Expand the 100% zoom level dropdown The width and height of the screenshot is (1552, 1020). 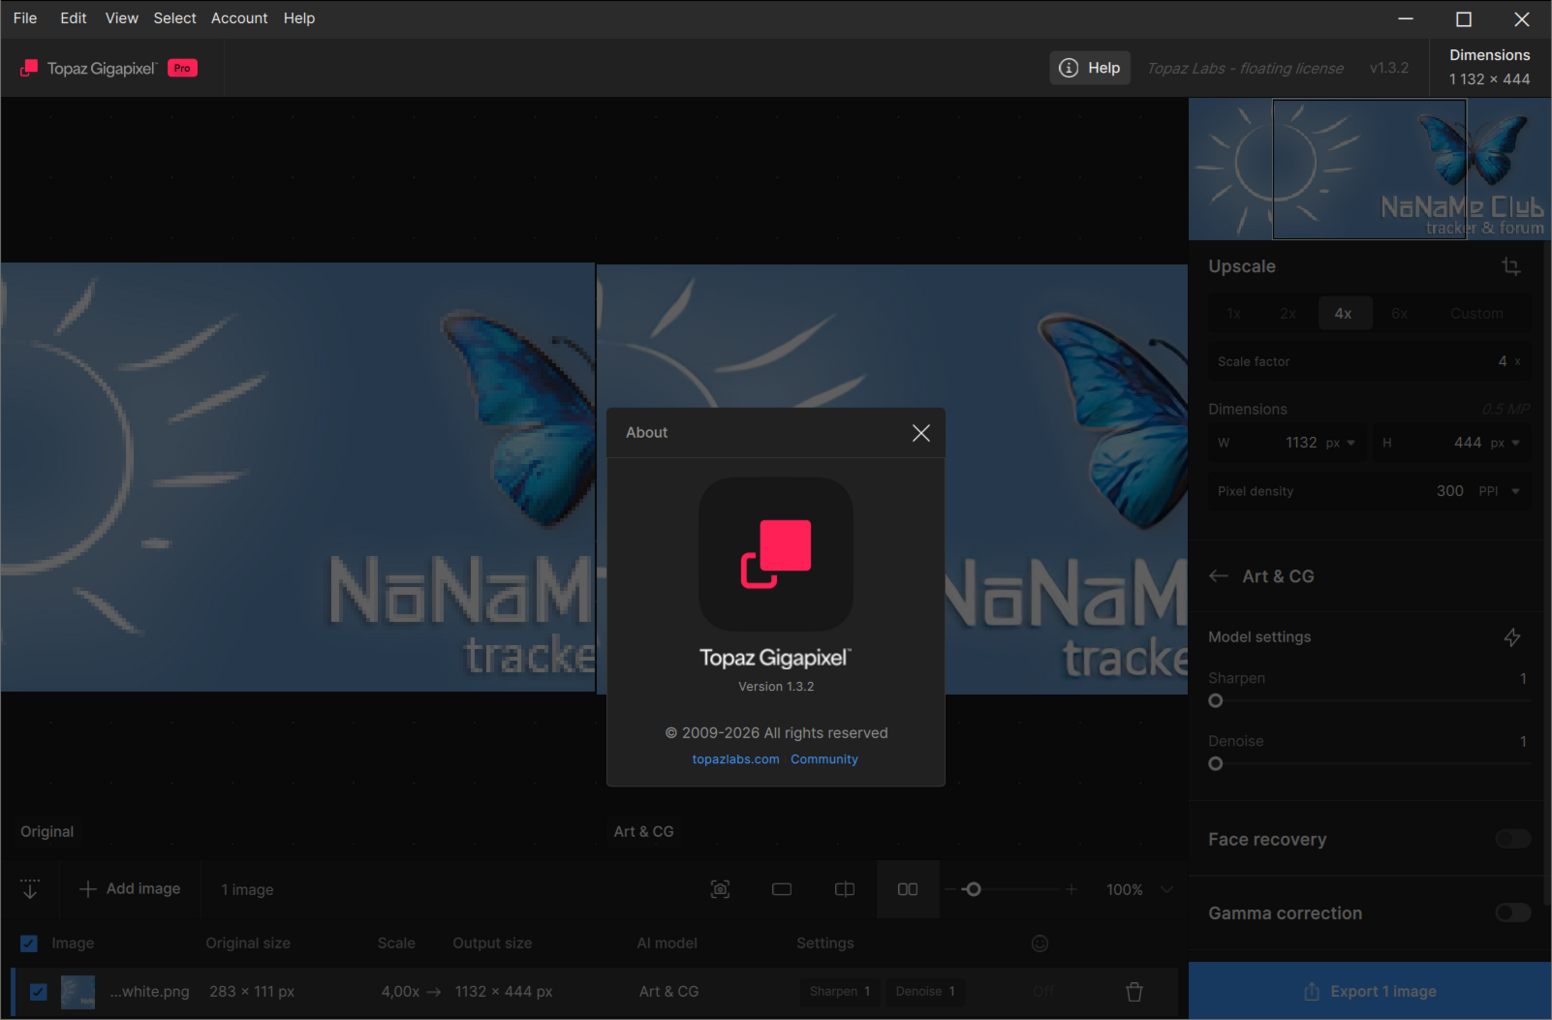[1166, 889]
